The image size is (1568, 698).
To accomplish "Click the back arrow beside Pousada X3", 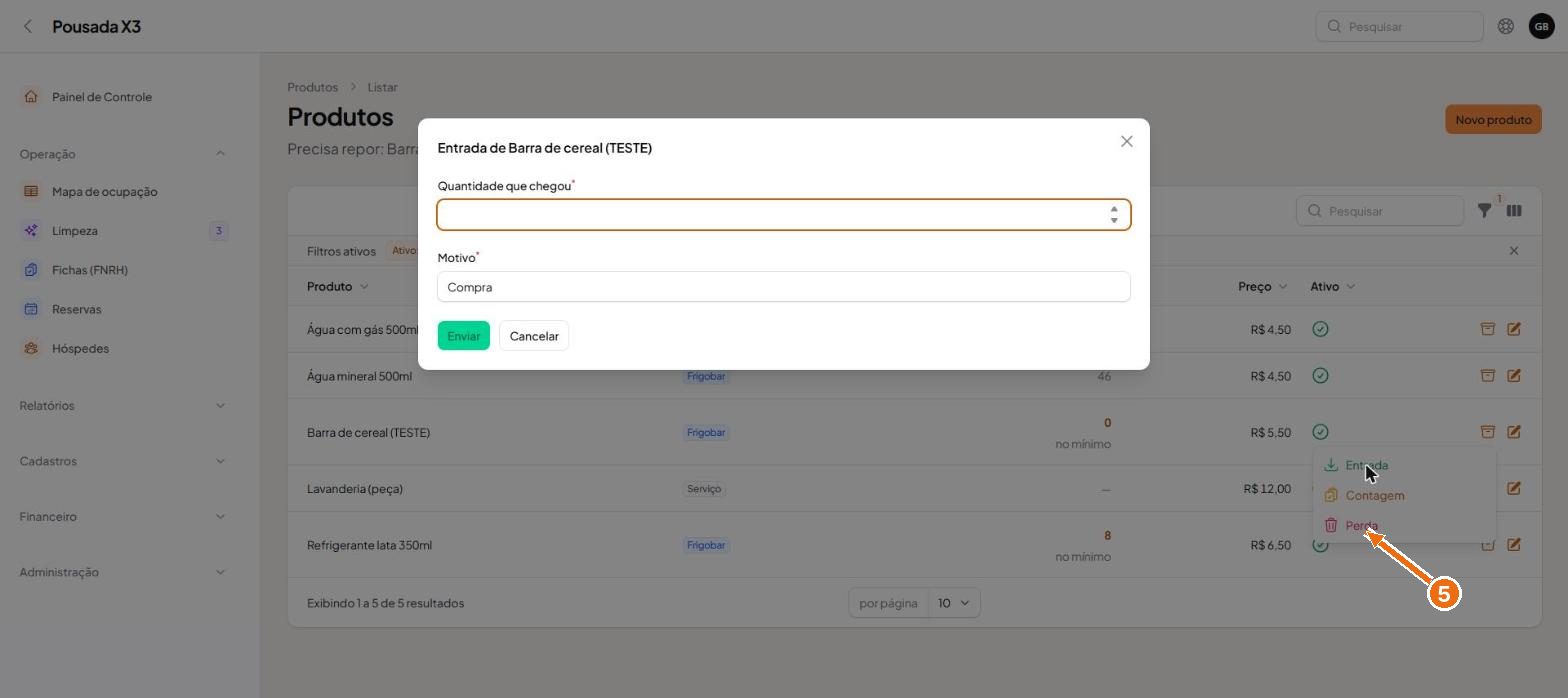I will [x=28, y=26].
